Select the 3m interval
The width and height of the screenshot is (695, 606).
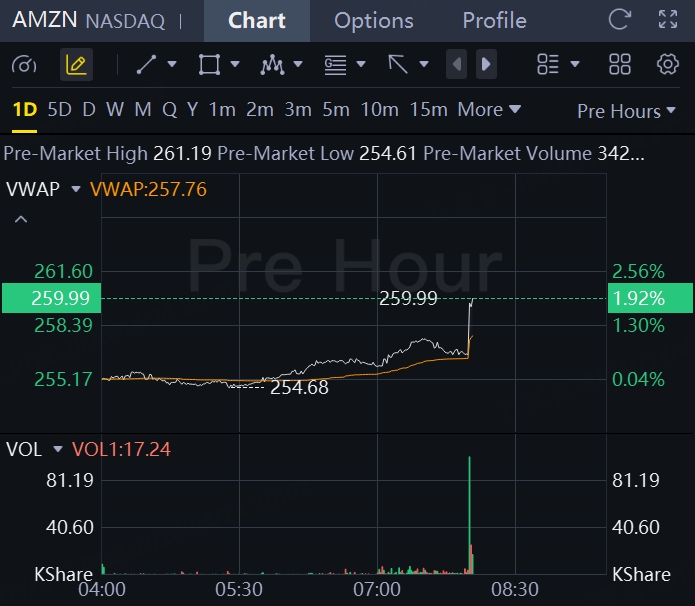pos(298,109)
